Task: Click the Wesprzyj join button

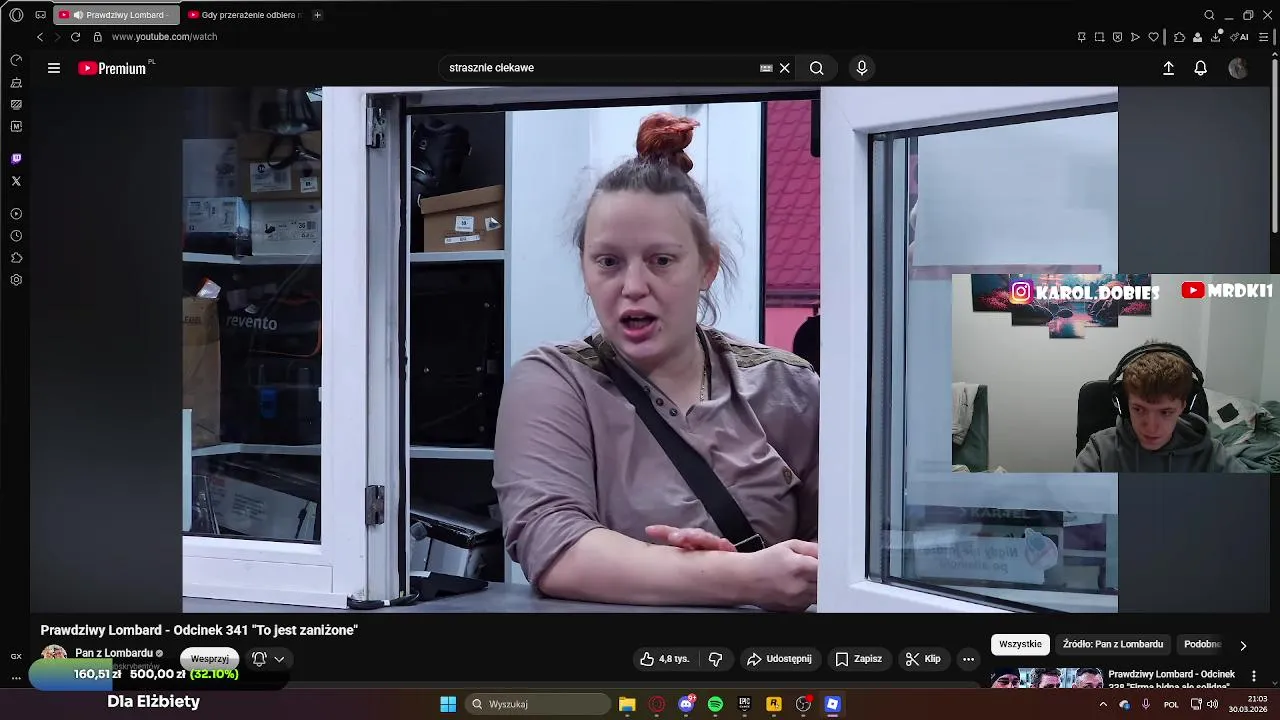Action: pos(210,659)
